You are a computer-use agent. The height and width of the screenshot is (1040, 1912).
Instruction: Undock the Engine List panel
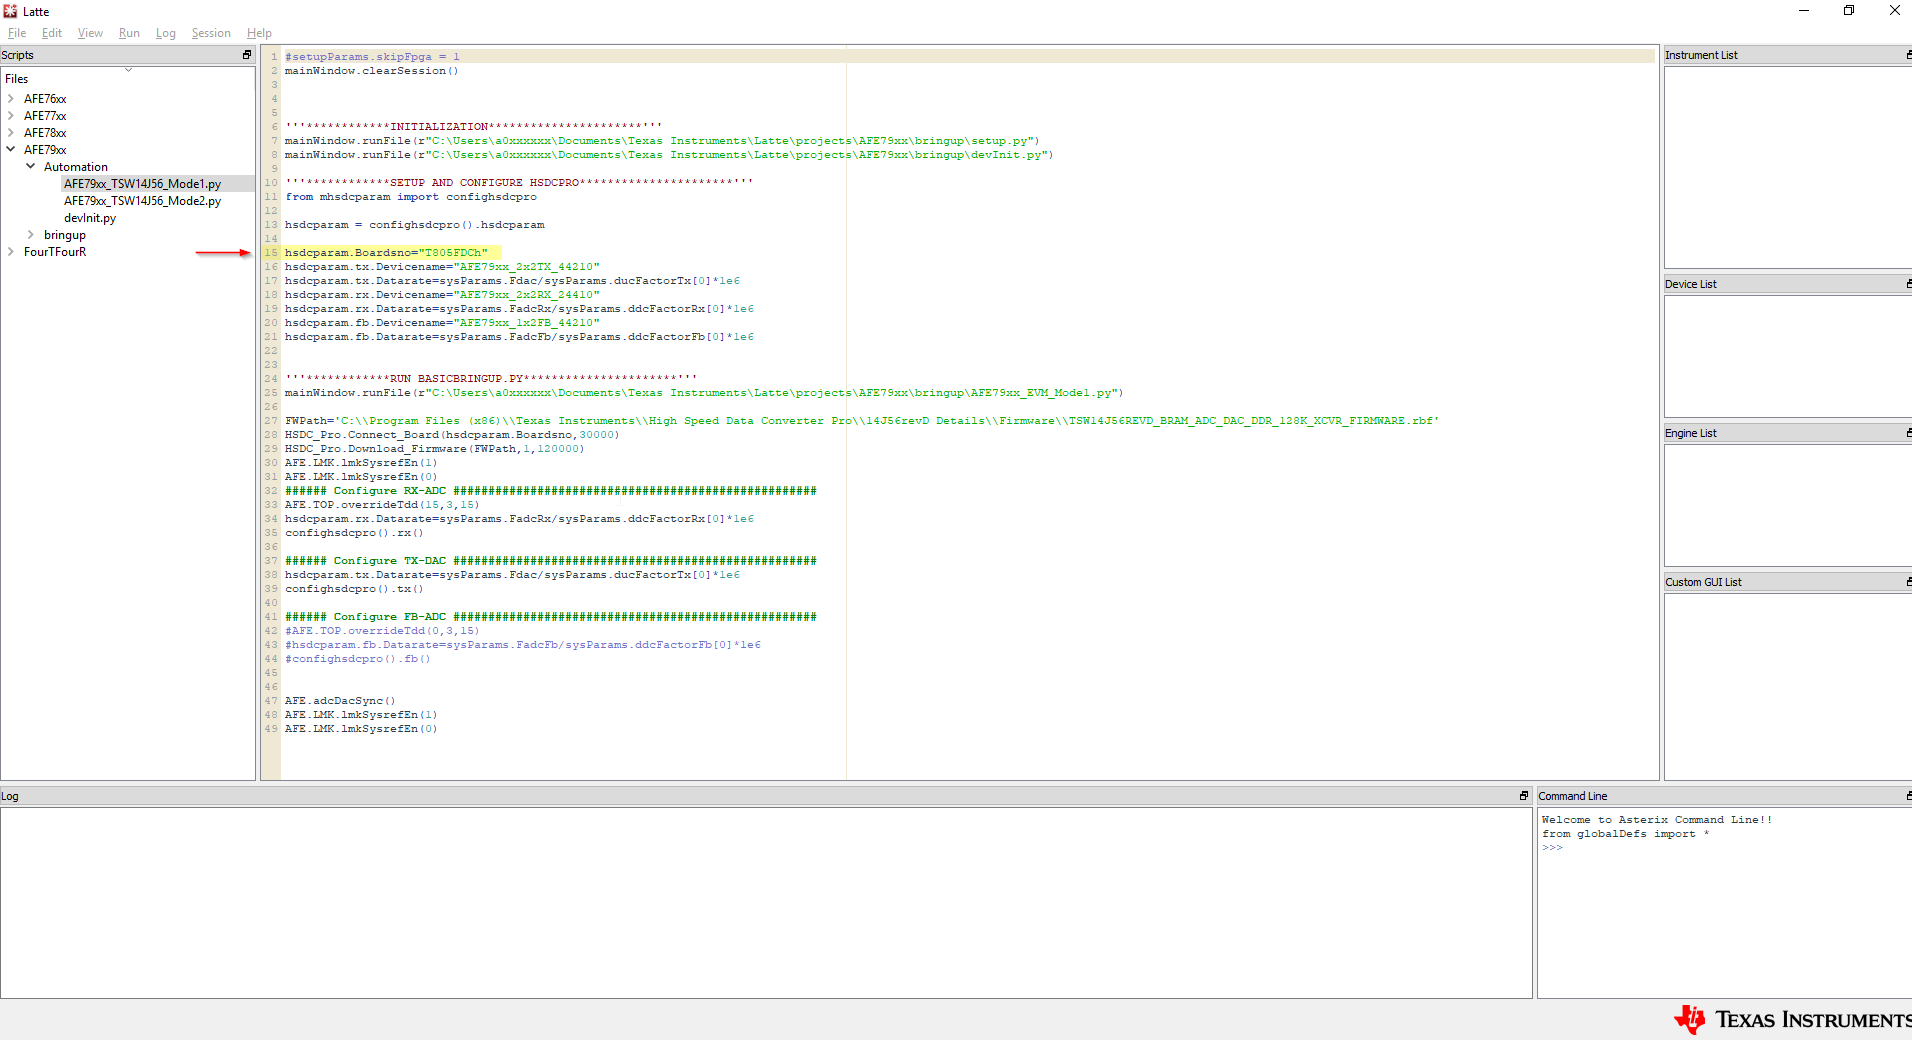pyautogui.click(x=1908, y=433)
